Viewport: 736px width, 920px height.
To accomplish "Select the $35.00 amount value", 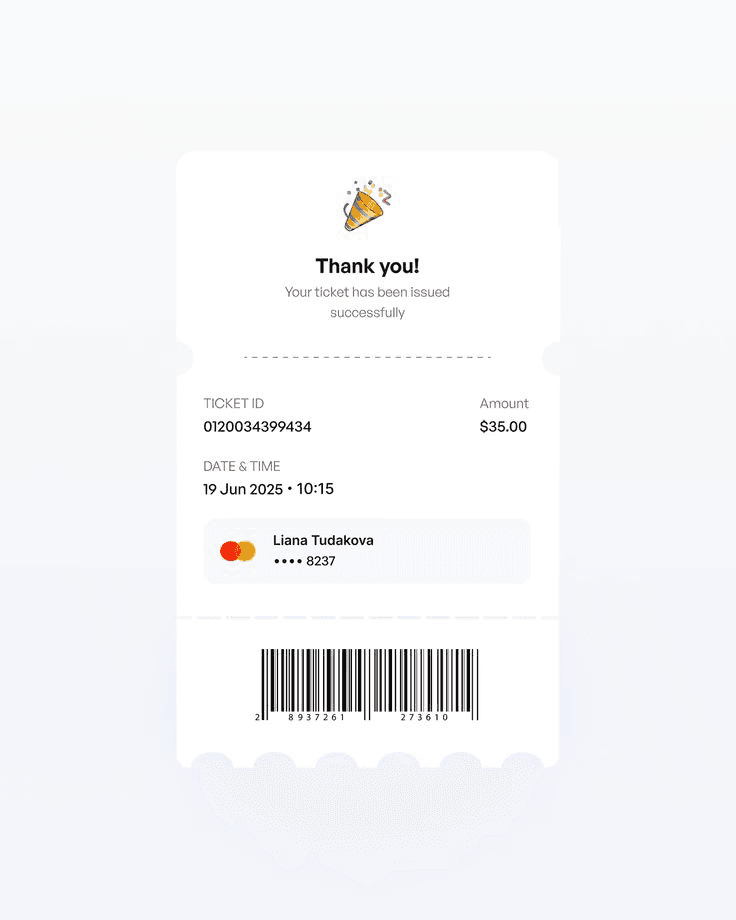I will pyautogui.click(x=503, y=427).
